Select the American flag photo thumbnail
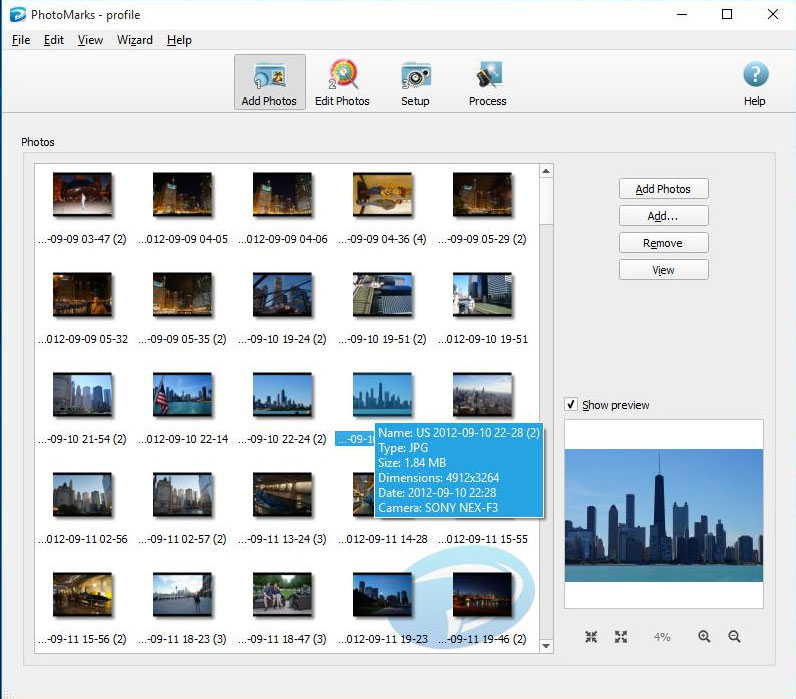The height and width of the screenshot is (699, 796). coord(182,395)
